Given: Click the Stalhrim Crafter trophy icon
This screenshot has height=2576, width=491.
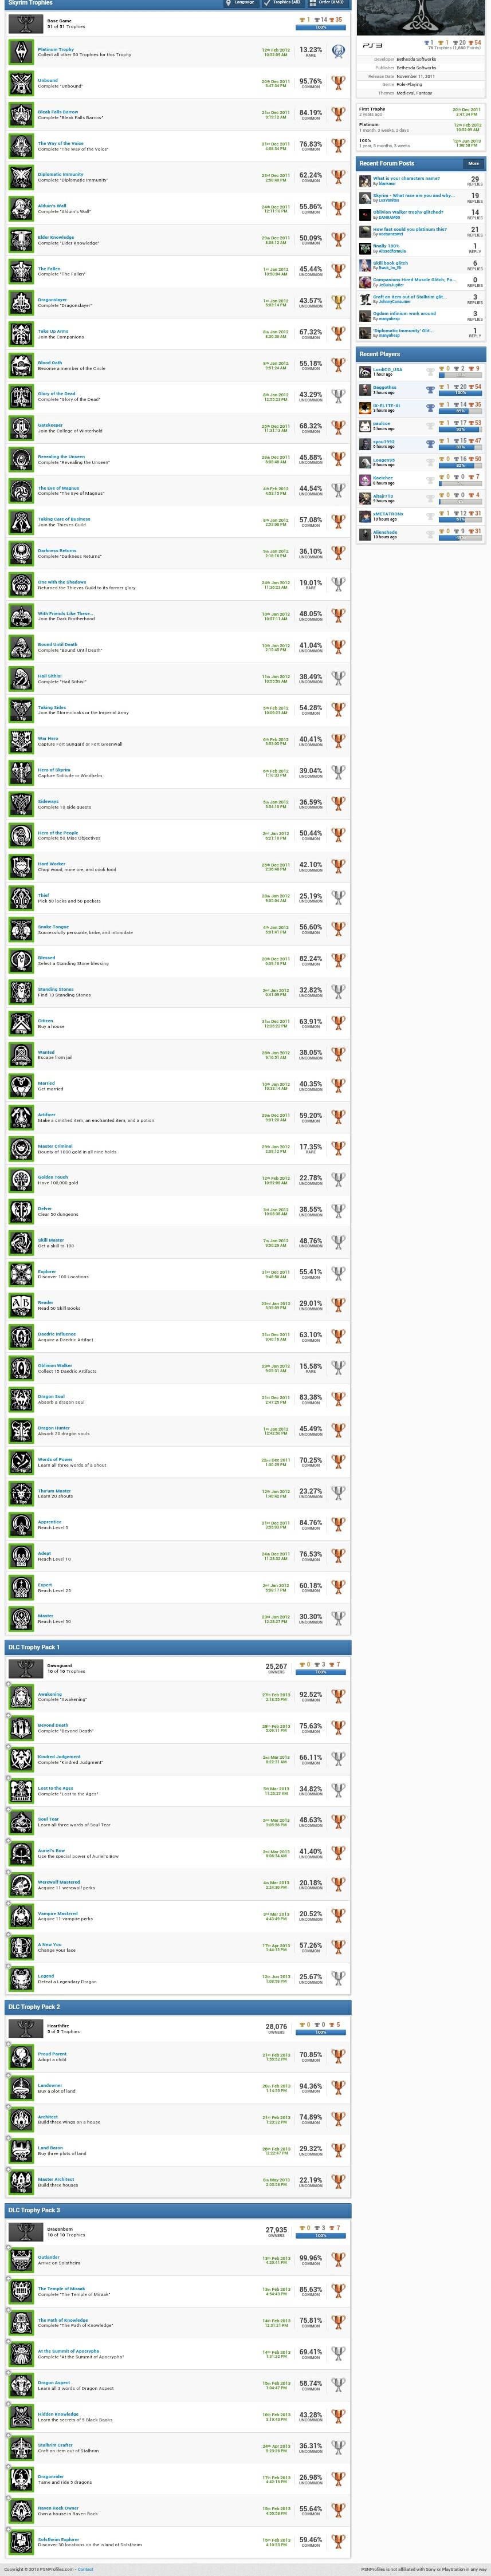Looking at the screenshot, I should point(20,2447).
